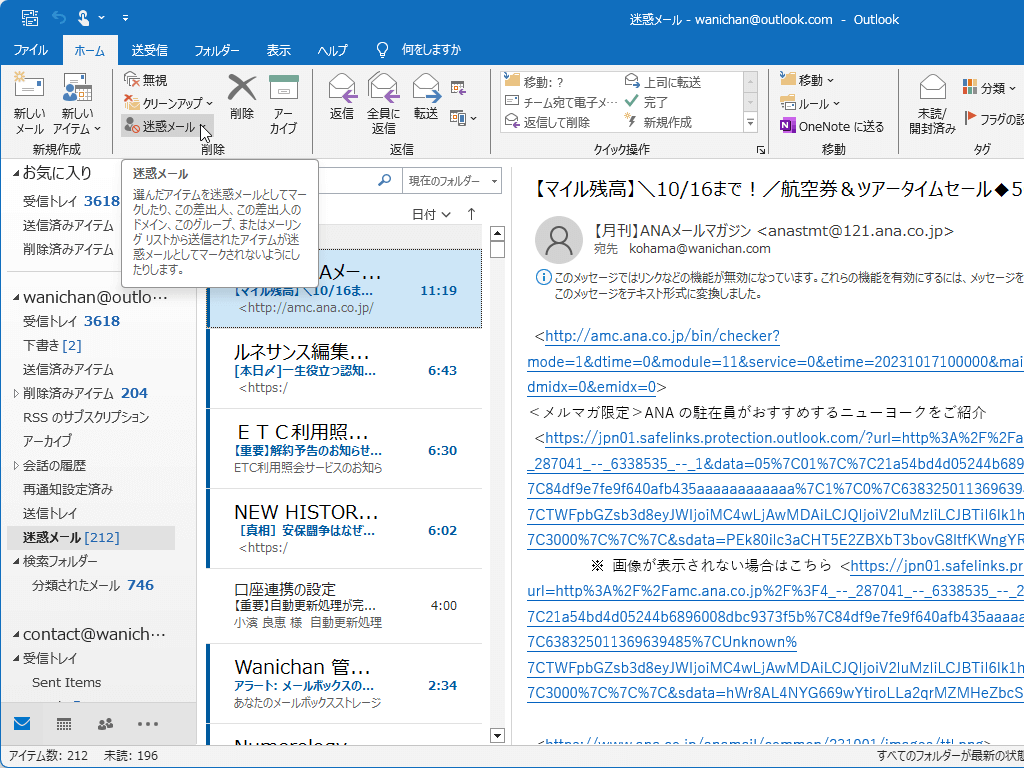The image size is (1024, 768).
Task: Click the search magnifier icon
Action: 385,180
